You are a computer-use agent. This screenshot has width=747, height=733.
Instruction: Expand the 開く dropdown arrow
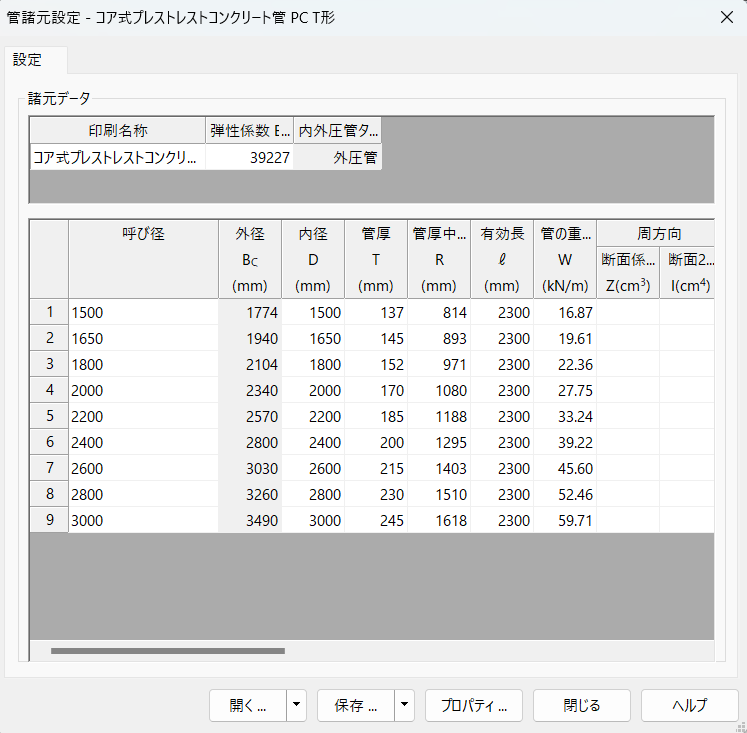(x=297, y=705)
